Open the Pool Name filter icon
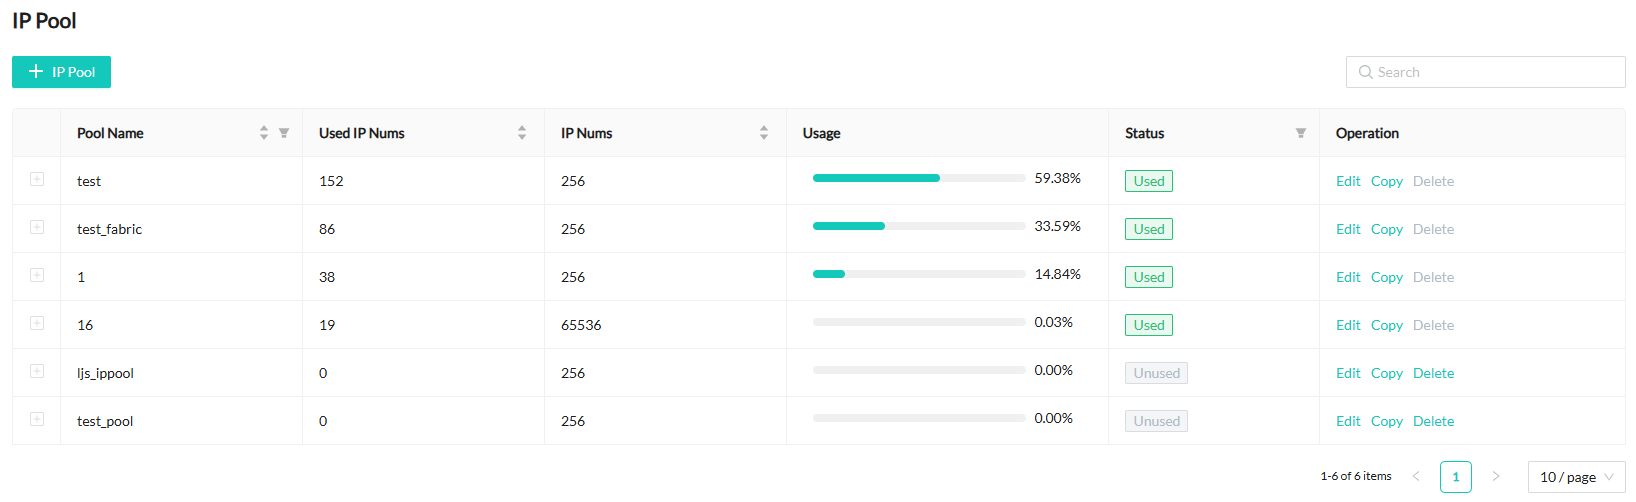The image size is (1636, 502). click(284, 133)
